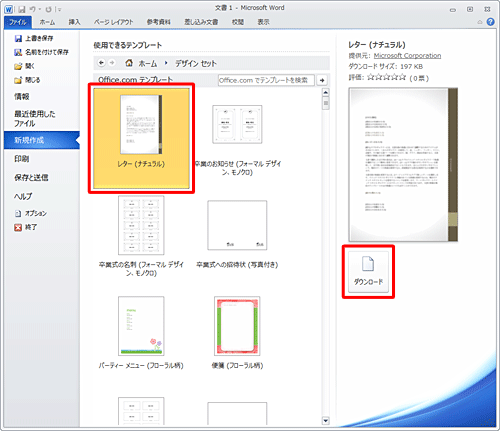Viewport: 500px width, 431px height.
Task: Click 名前を付けて保存 in the backstage menu
Action: 41,52
